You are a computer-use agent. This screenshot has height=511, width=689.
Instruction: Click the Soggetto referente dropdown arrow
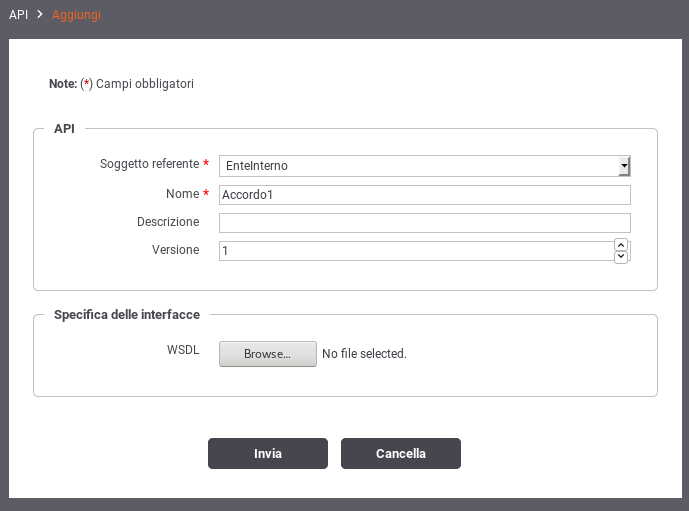click(624, 166)
